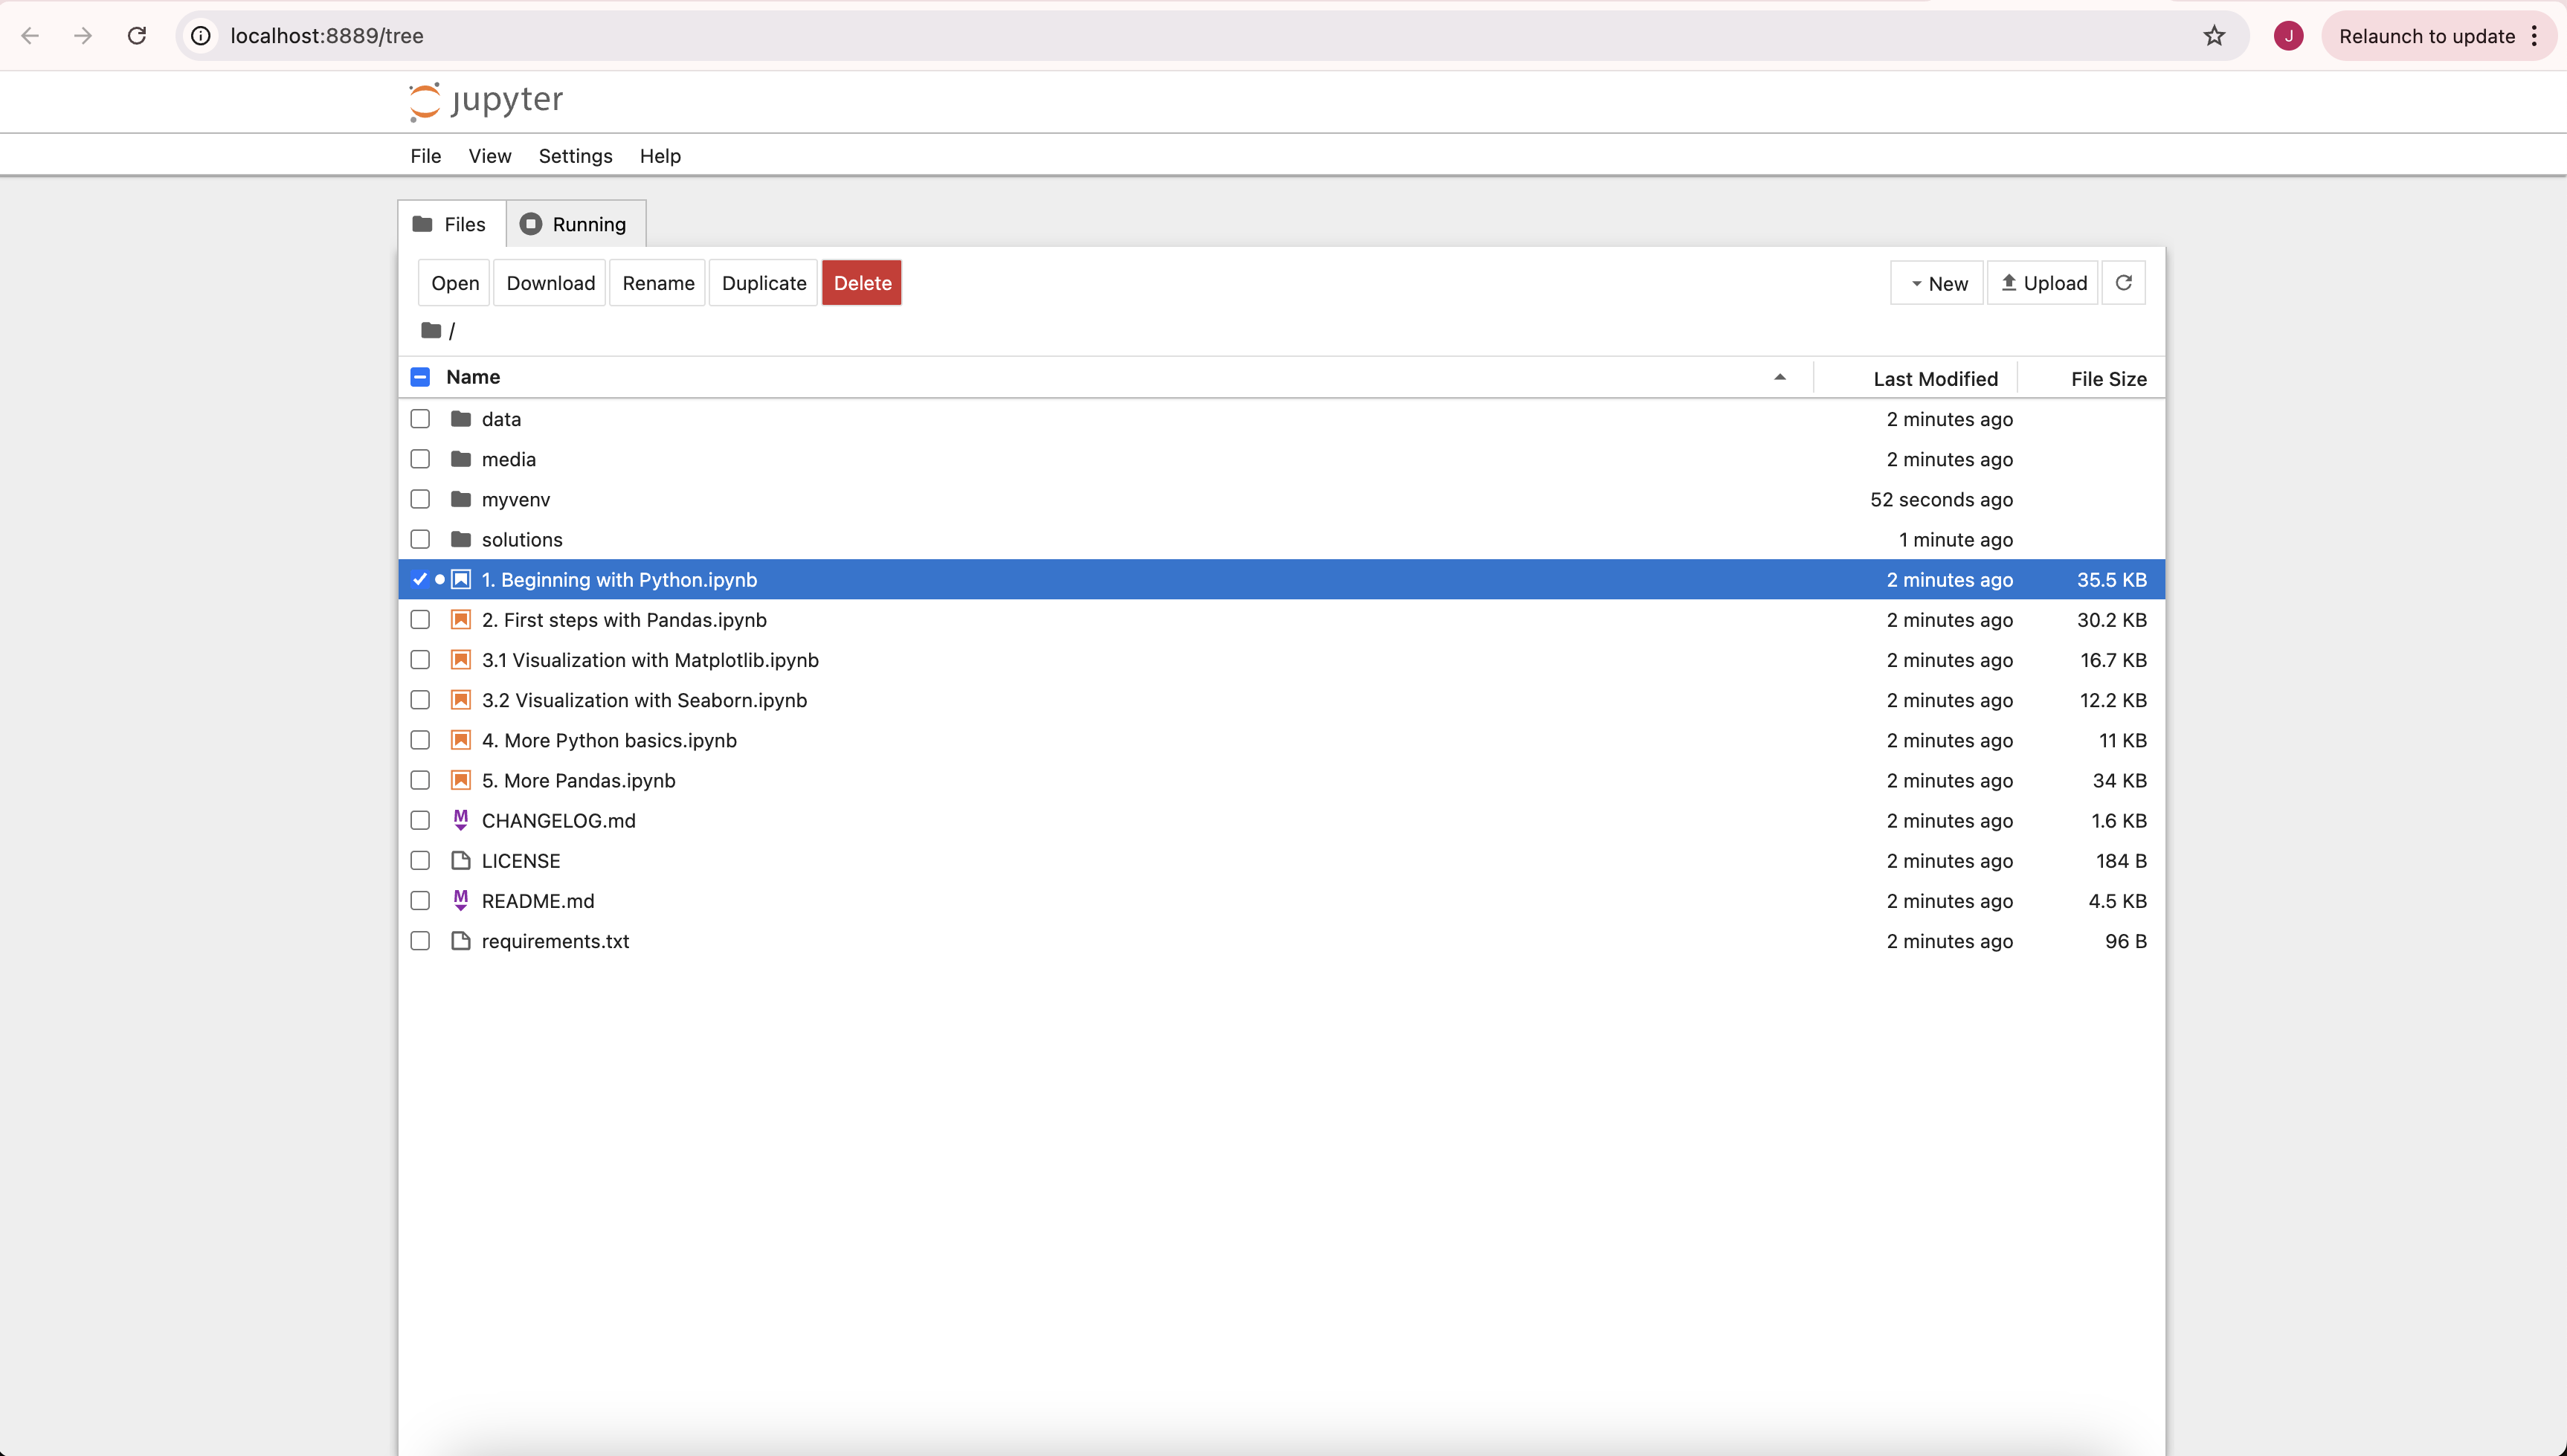
Task: Click the refresh file list icon
Action: pyautogui.click(x=2123, y=283)
